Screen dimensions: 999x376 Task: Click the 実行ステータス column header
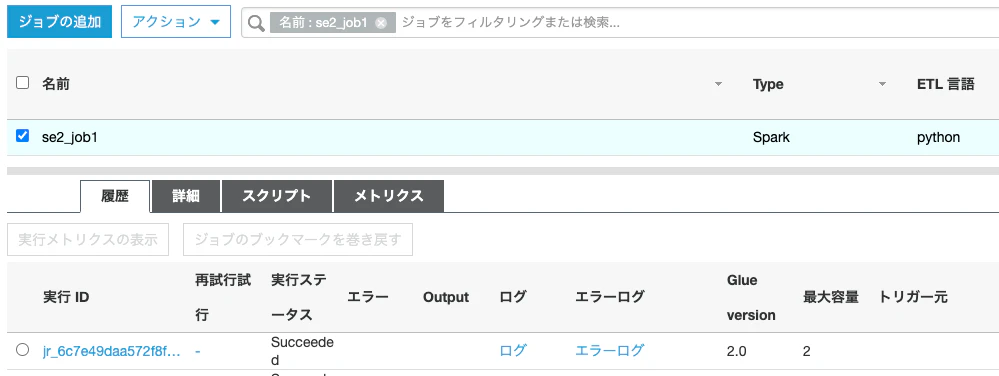[299, 298]
